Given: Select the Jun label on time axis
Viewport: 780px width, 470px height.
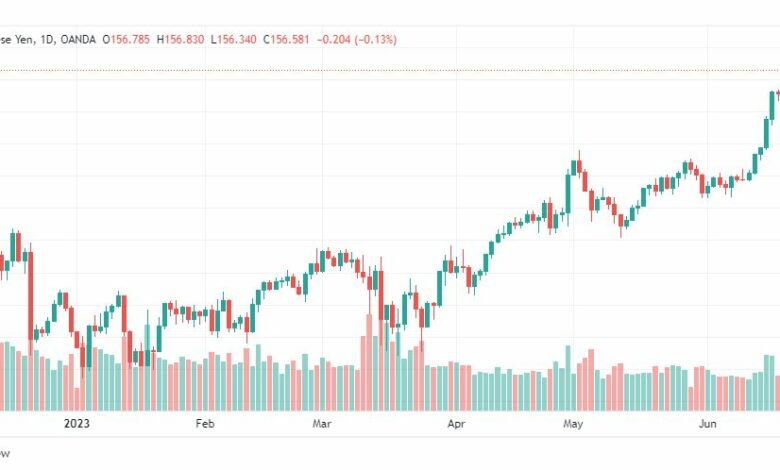Looking at the screenshot, I should coord(707,424).
